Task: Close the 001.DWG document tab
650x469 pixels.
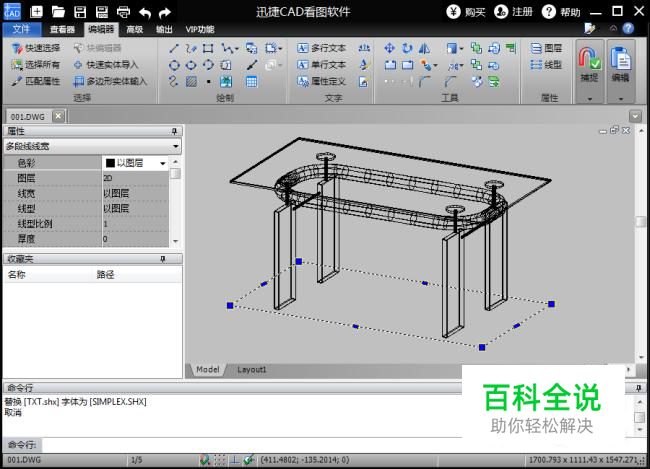Action: click(x=58, y=116)
